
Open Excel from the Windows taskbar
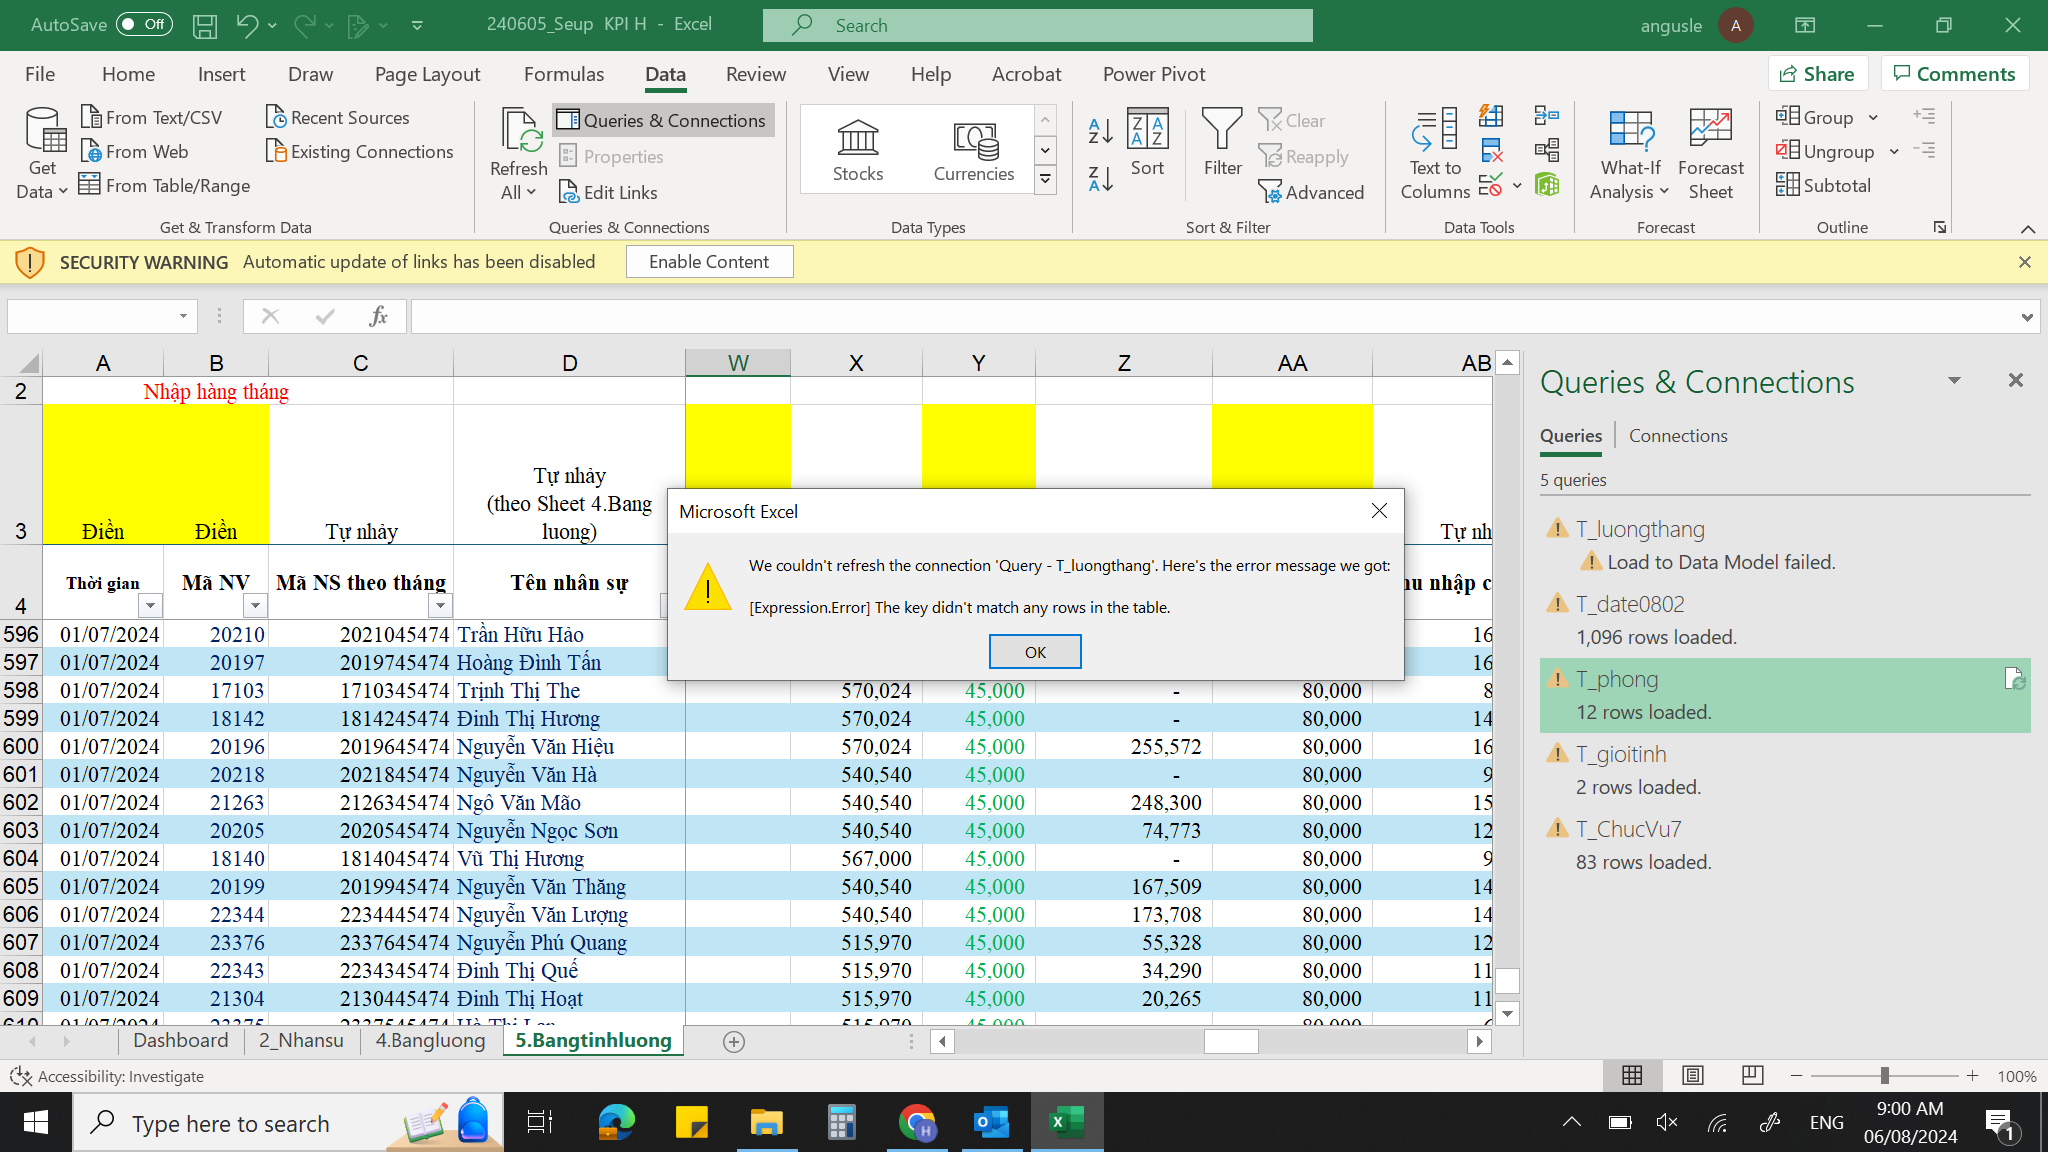(1066, 1123)
